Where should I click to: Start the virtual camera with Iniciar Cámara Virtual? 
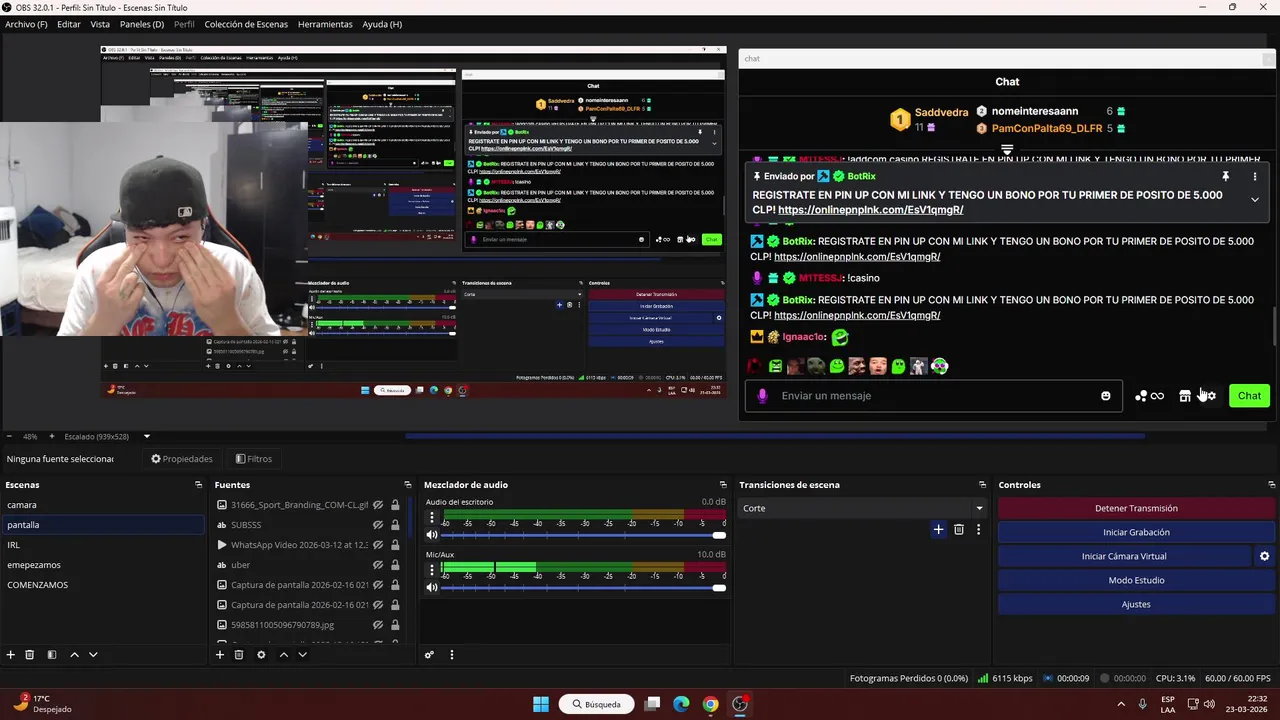pos(1124,556)
